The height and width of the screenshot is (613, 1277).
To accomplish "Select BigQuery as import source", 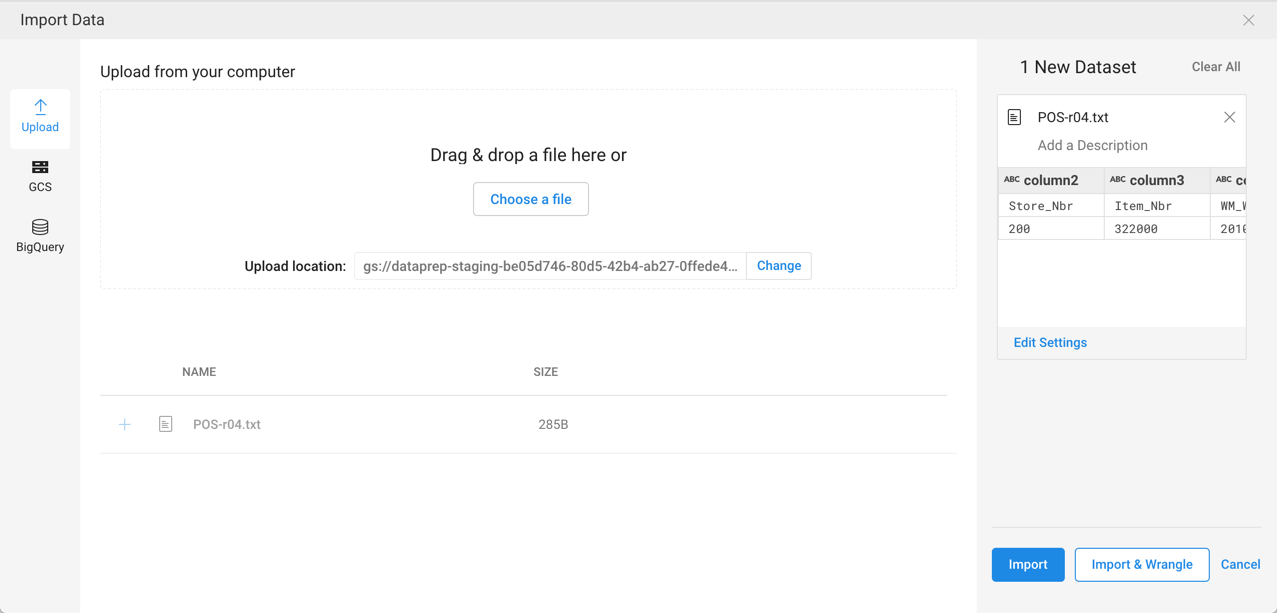I will (40, 236).
